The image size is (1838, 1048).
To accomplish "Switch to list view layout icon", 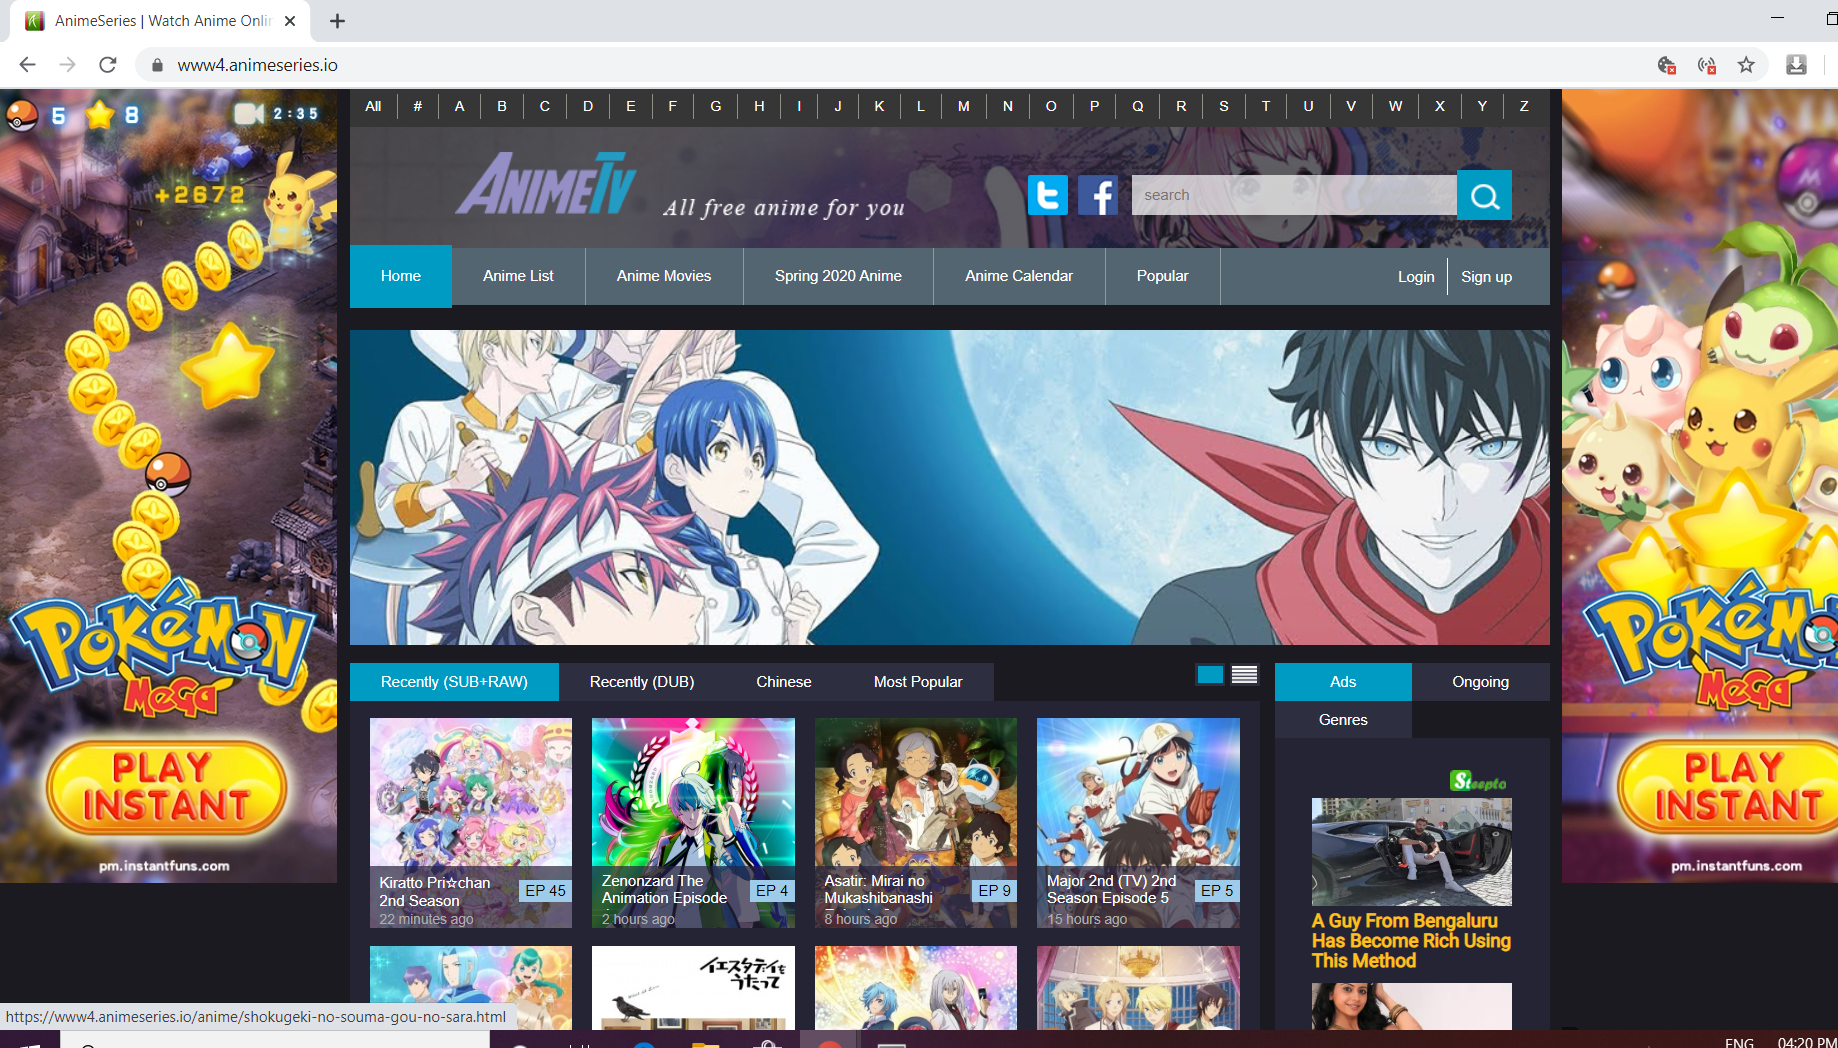I will [1244, 675].
